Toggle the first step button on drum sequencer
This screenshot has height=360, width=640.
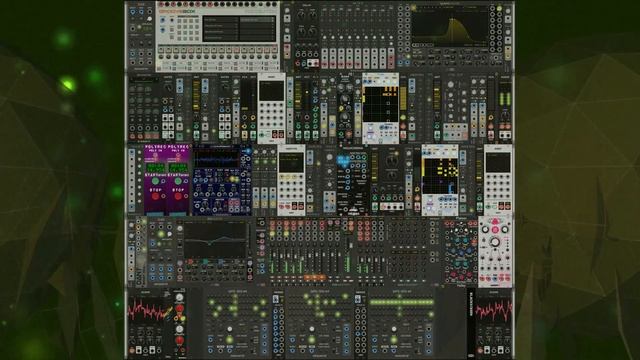(x=161, y=50)
